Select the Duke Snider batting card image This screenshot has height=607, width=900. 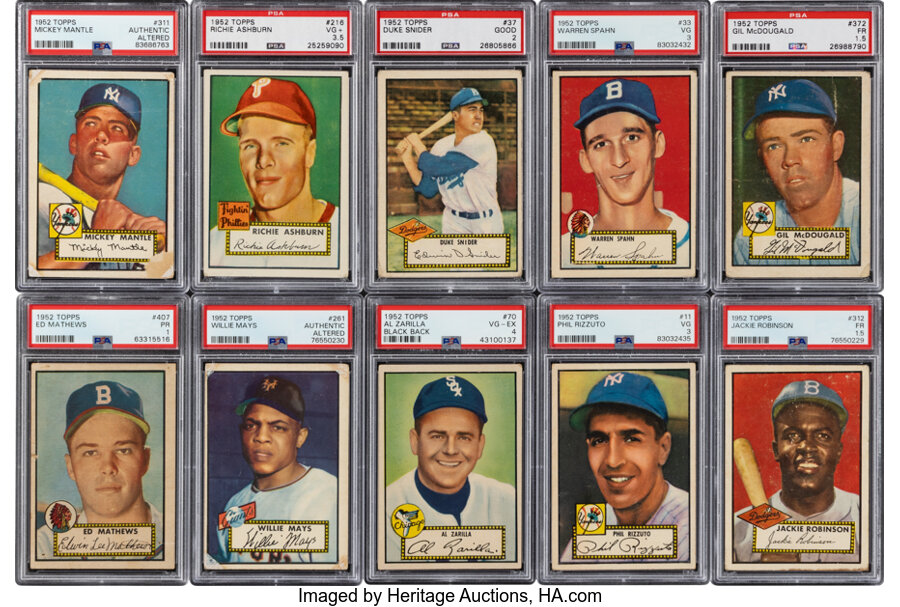tap(449, 174)
